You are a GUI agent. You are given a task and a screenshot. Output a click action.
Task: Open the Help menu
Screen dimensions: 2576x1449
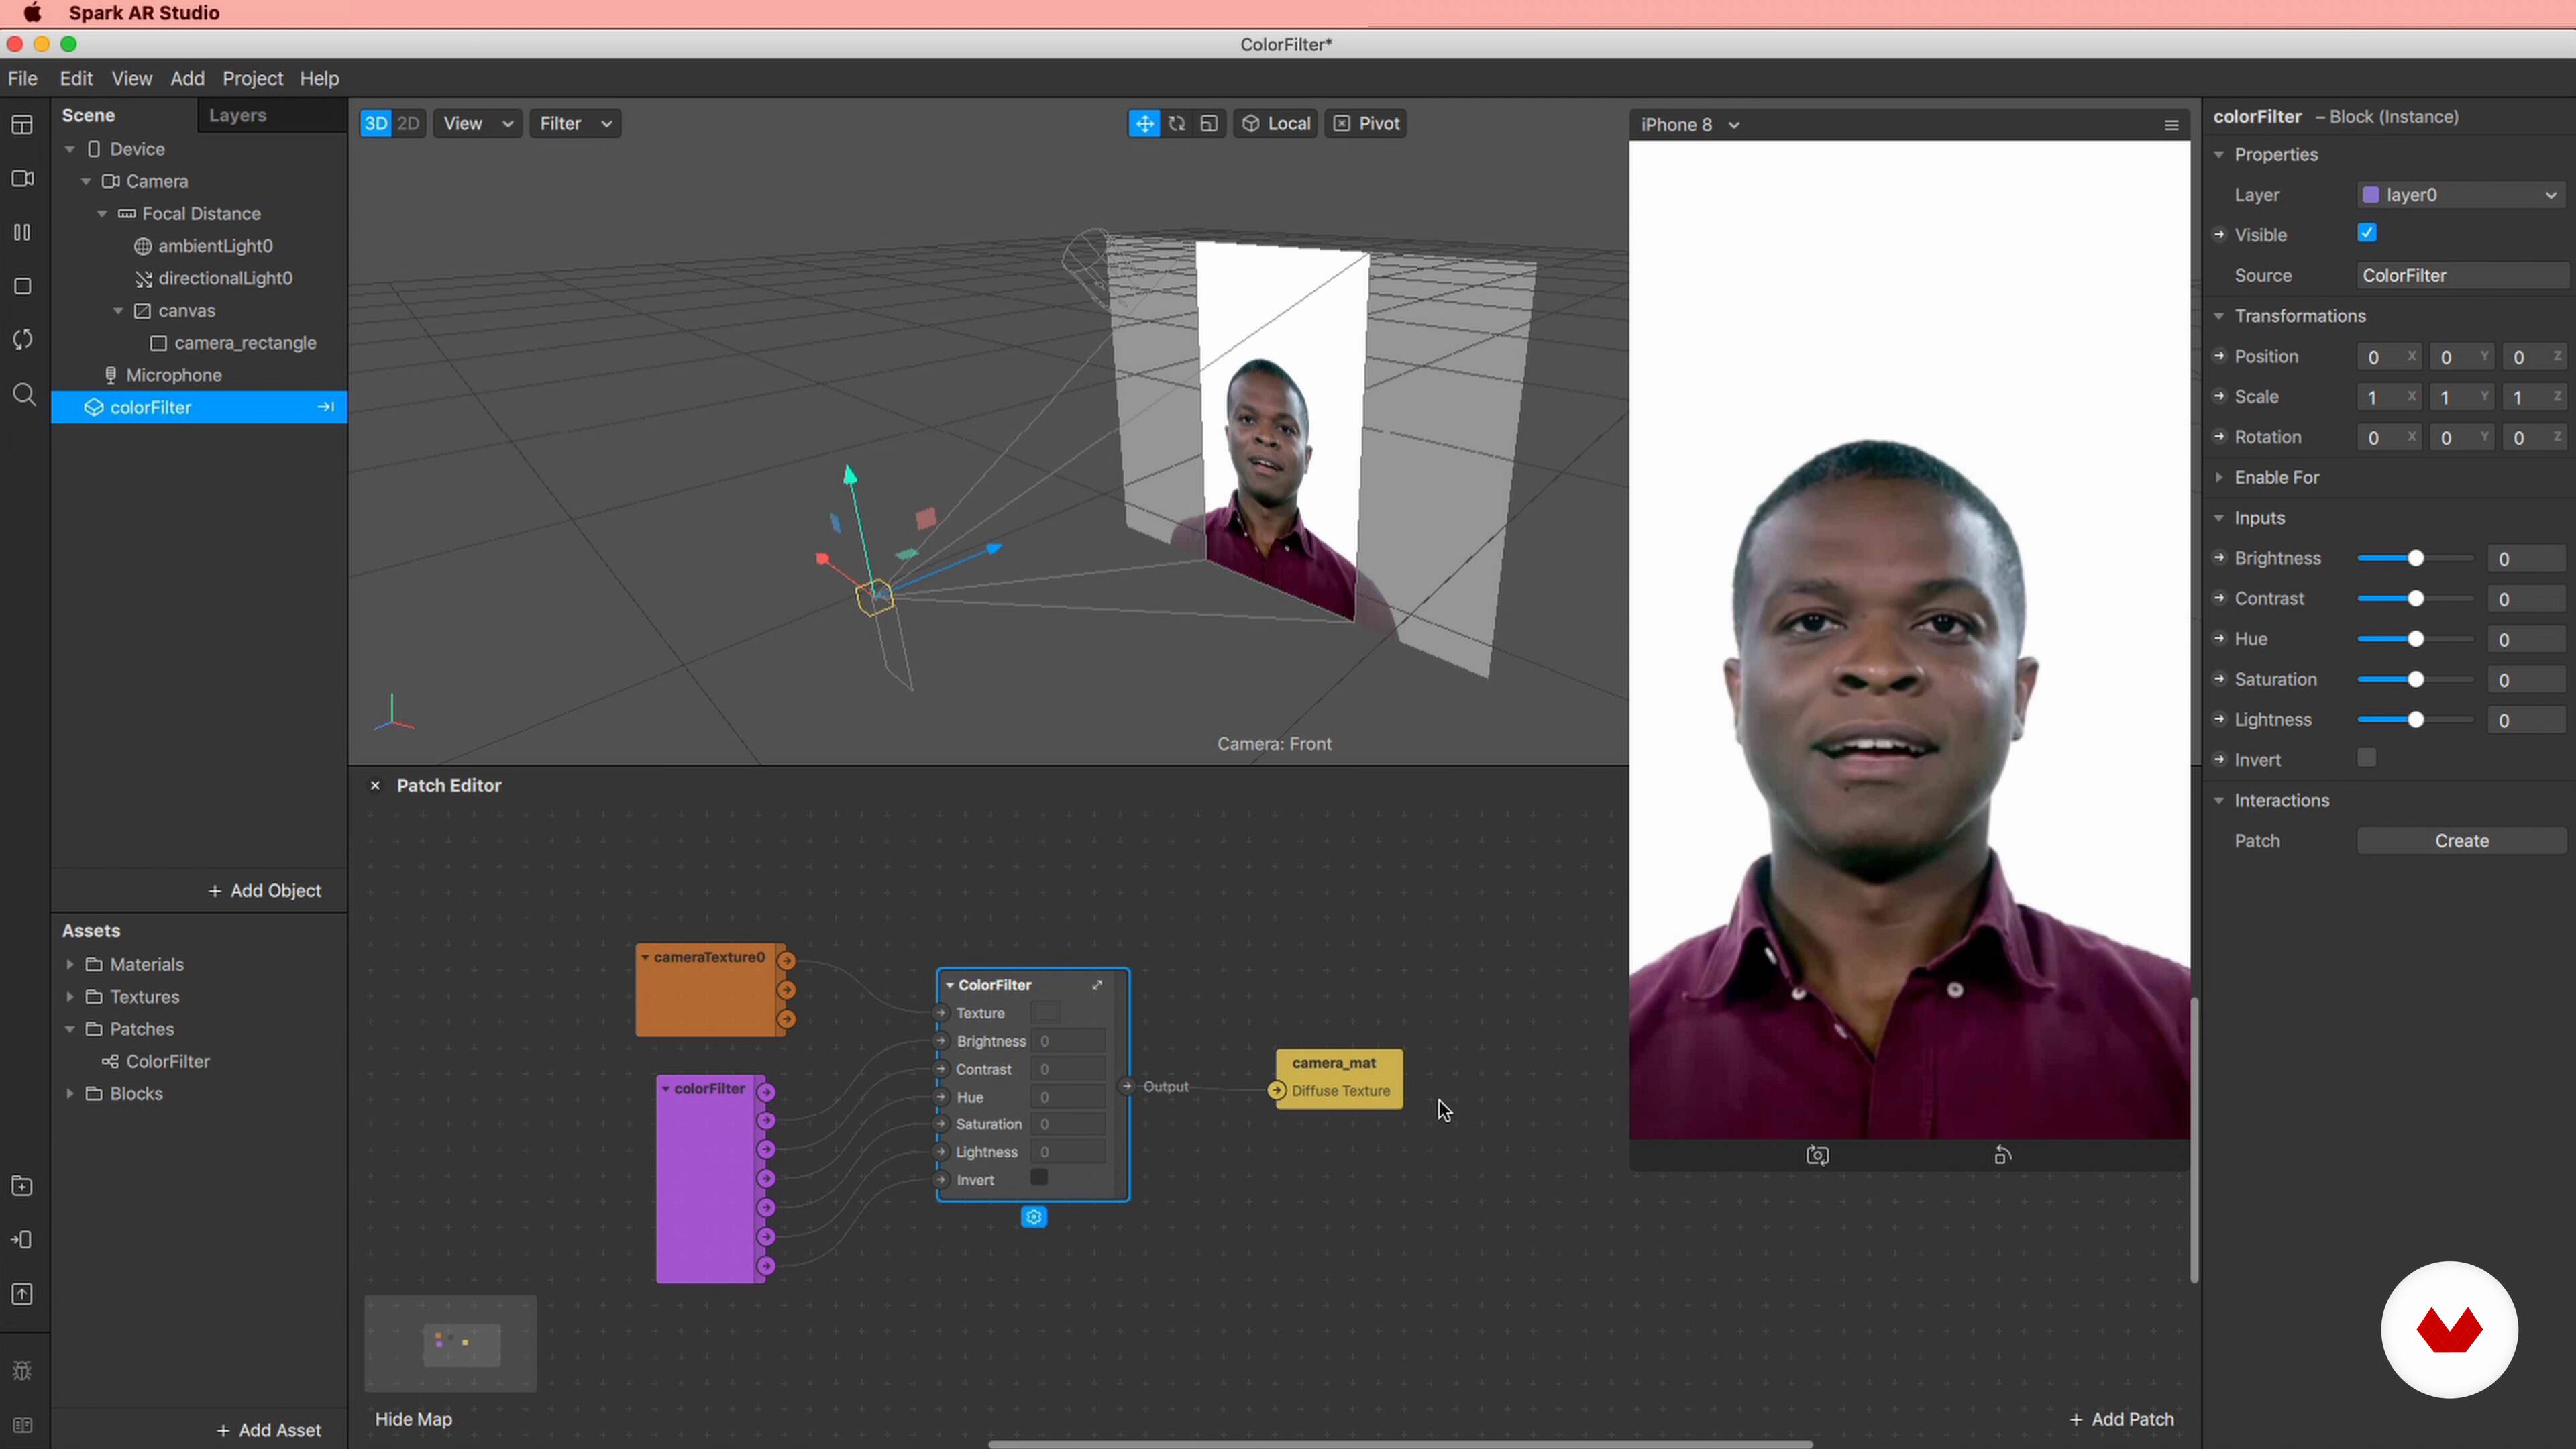click(x=319, y=78)
